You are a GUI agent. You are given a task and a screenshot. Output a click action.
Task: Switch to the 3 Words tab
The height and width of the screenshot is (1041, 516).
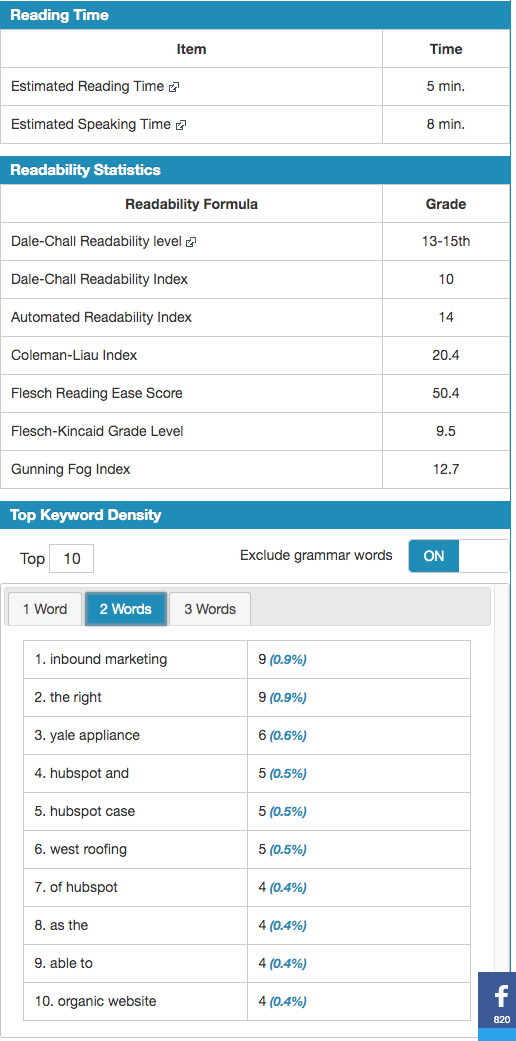(210, 609)
